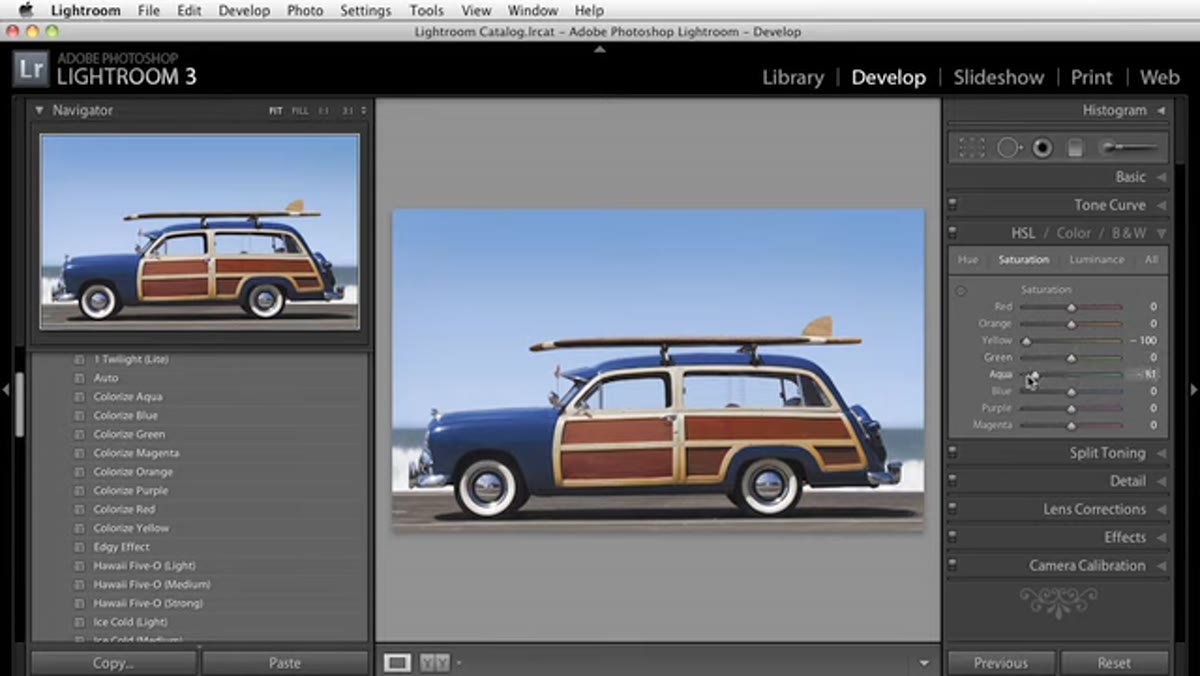1200x676 pixels.
Task: Expand the Effects panel arrow
Action: pyautogui.click(x=1161, y=537)
